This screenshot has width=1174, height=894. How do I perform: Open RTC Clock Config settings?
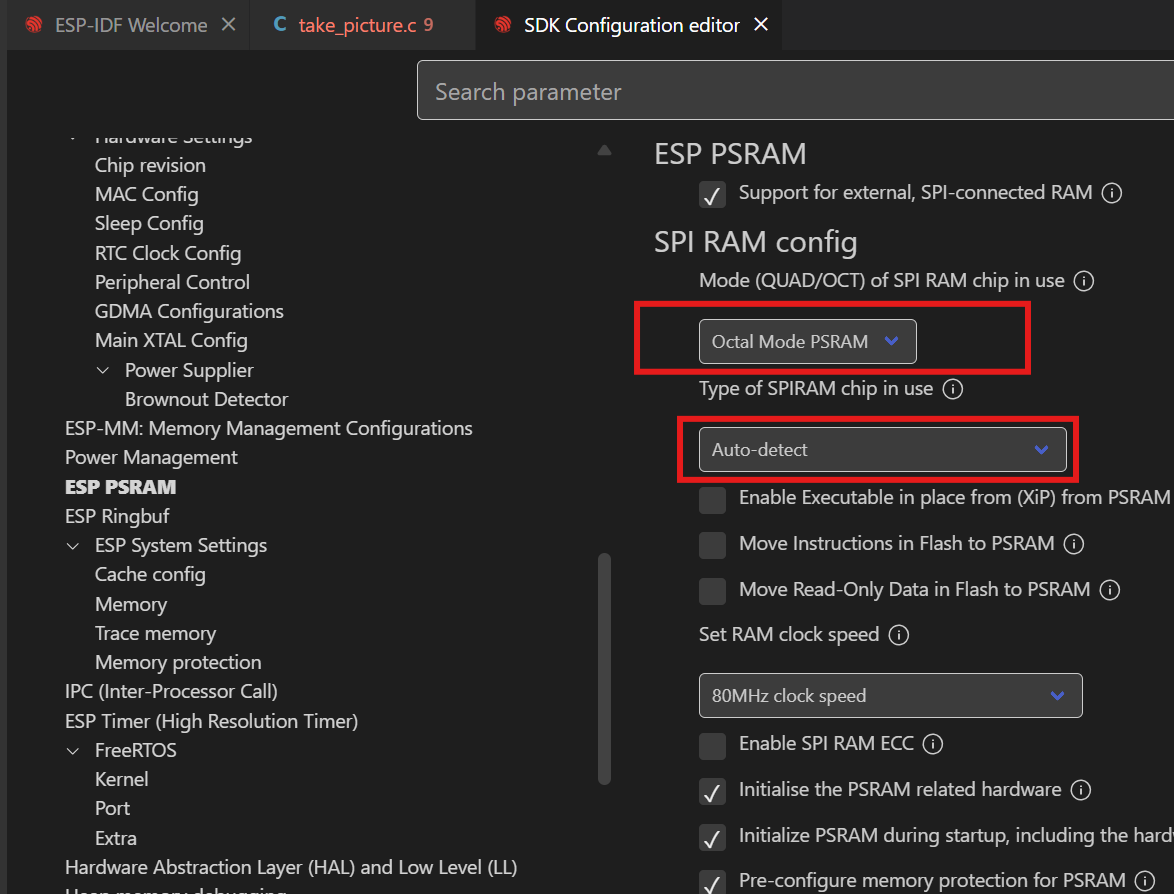point(168,253)
